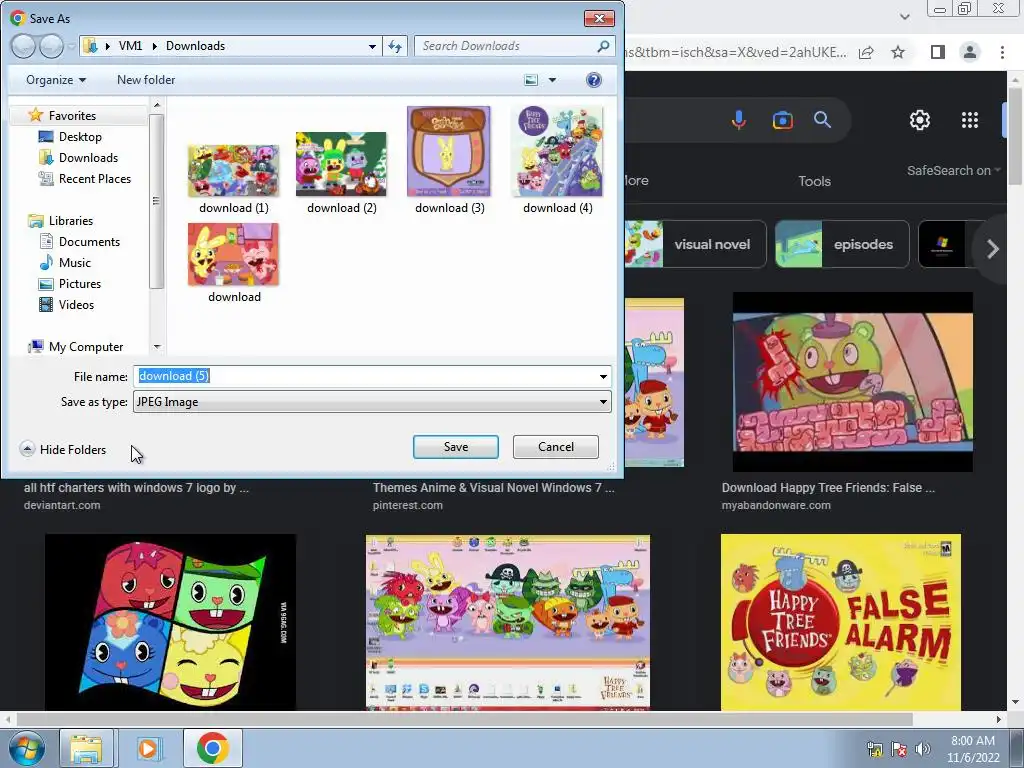Open Windows Media Player from taskbar
This screenshot has height=768, width=1024.
click(x=148, y=748)
